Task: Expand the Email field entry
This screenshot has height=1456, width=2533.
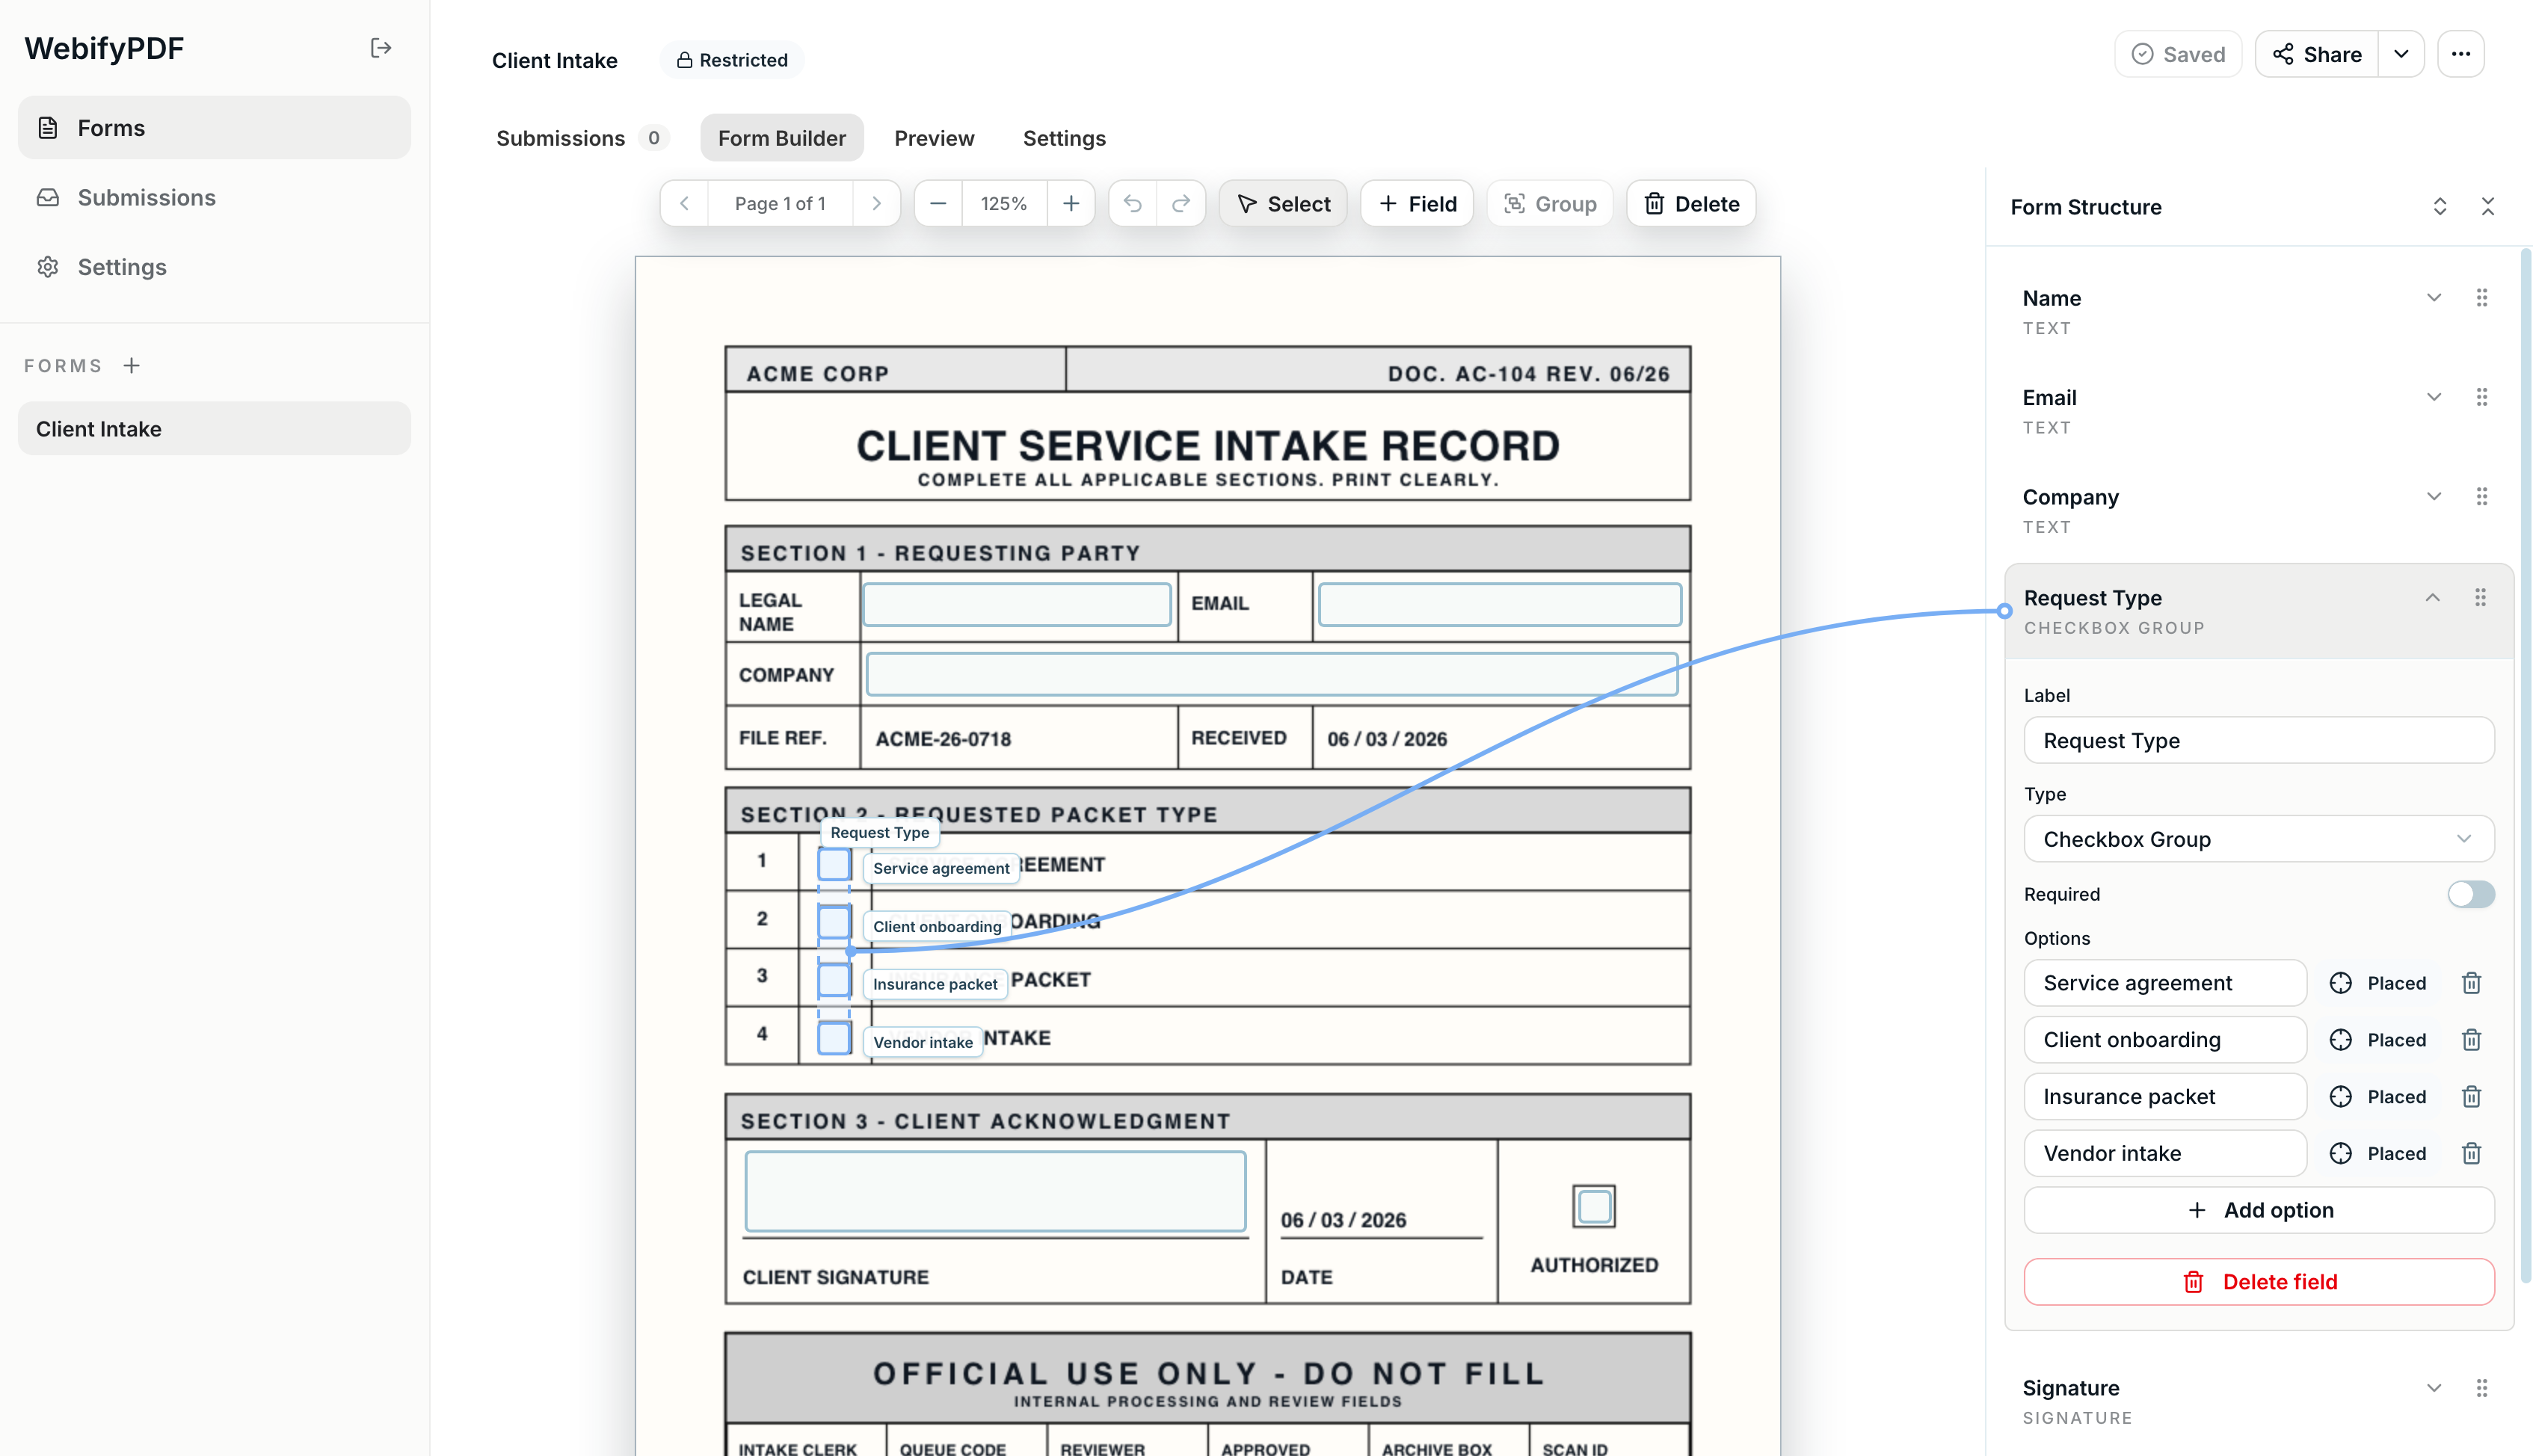Action: tap(2433, 397)
